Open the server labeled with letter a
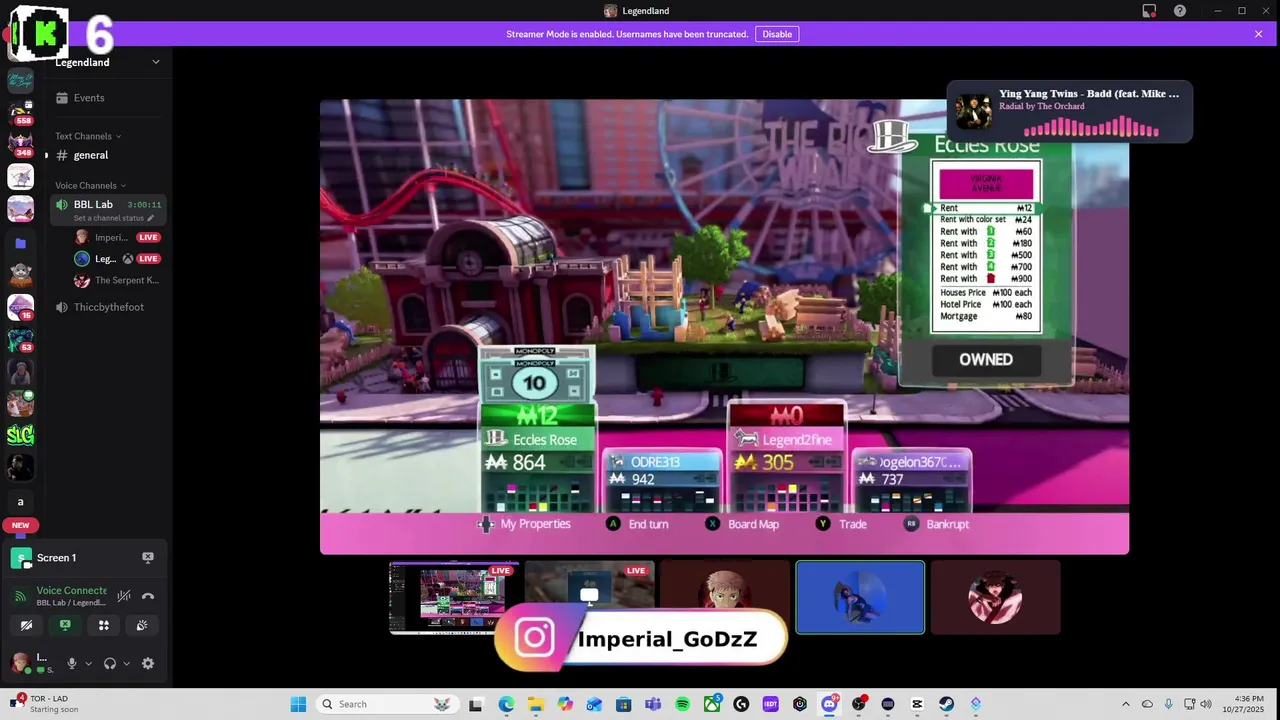This screenshot has height=720, width=1280. pos(20,501)
